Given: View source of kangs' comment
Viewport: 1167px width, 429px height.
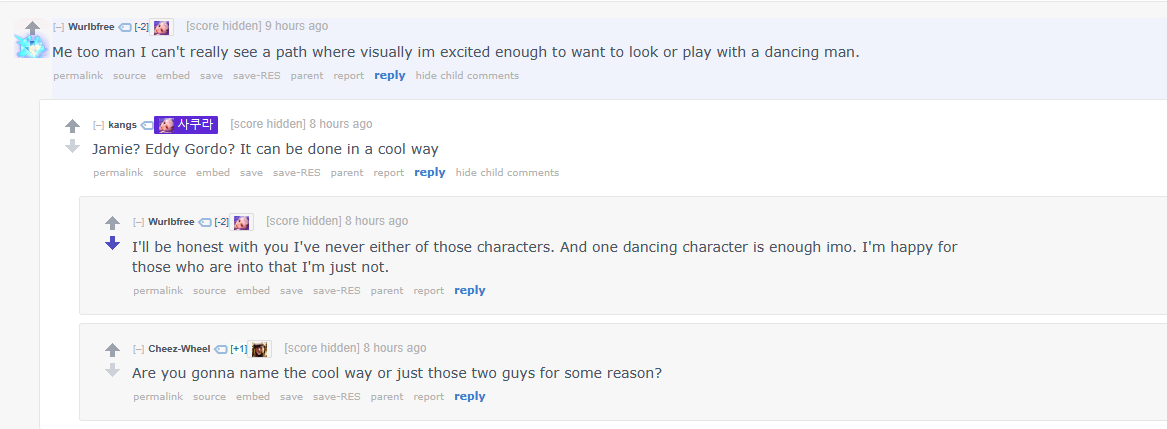Looking at the screenshot, I should coord(169,173).
